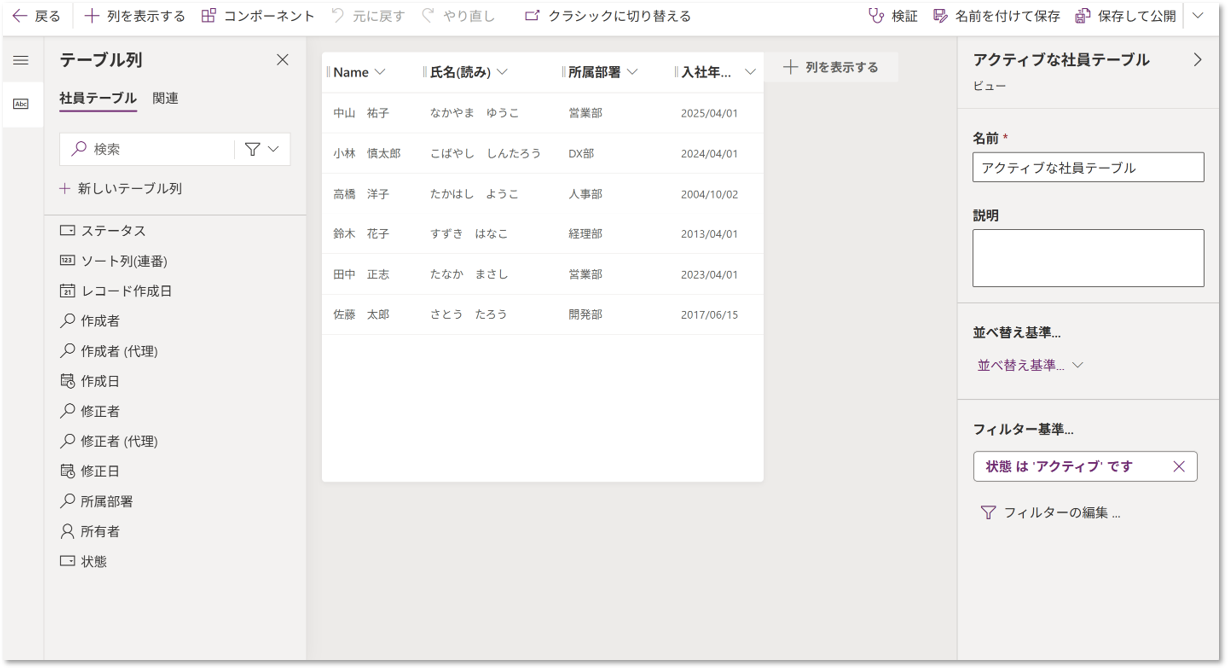Screen dimensions: 1228x669
Task: Click + 新しいテーブル列 link
Action: click(x=121, y=188)
